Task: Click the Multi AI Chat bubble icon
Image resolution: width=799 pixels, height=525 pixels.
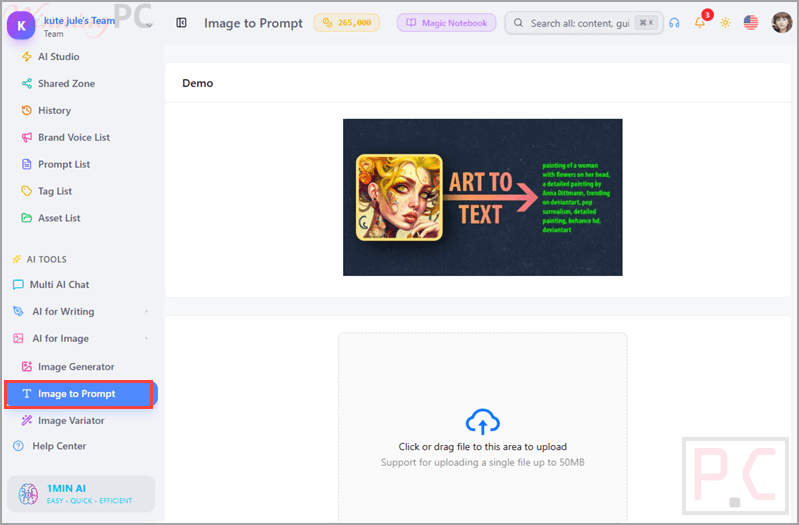Action: point(18,284)
